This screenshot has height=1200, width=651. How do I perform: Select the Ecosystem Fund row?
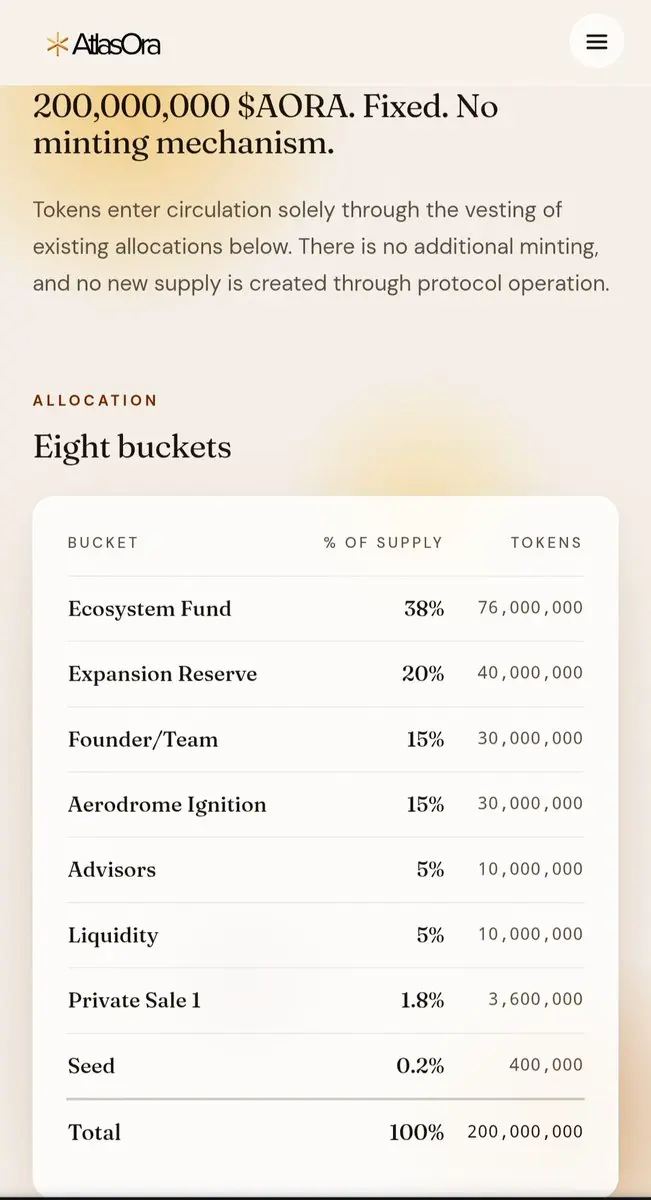click(x=326, y=608)
